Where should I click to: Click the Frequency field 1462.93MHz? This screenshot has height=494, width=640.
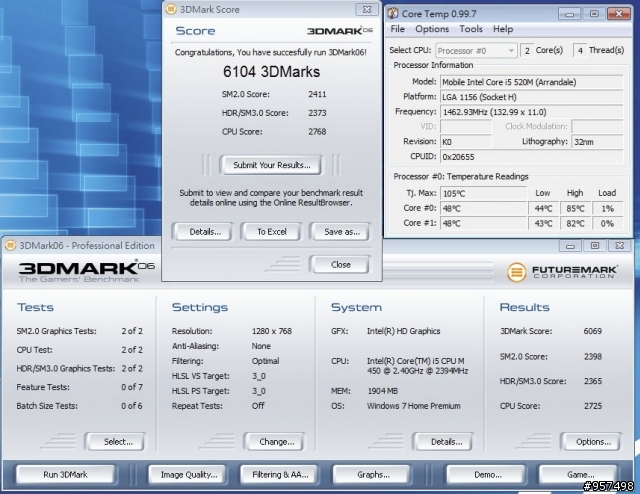coord(531,112)
